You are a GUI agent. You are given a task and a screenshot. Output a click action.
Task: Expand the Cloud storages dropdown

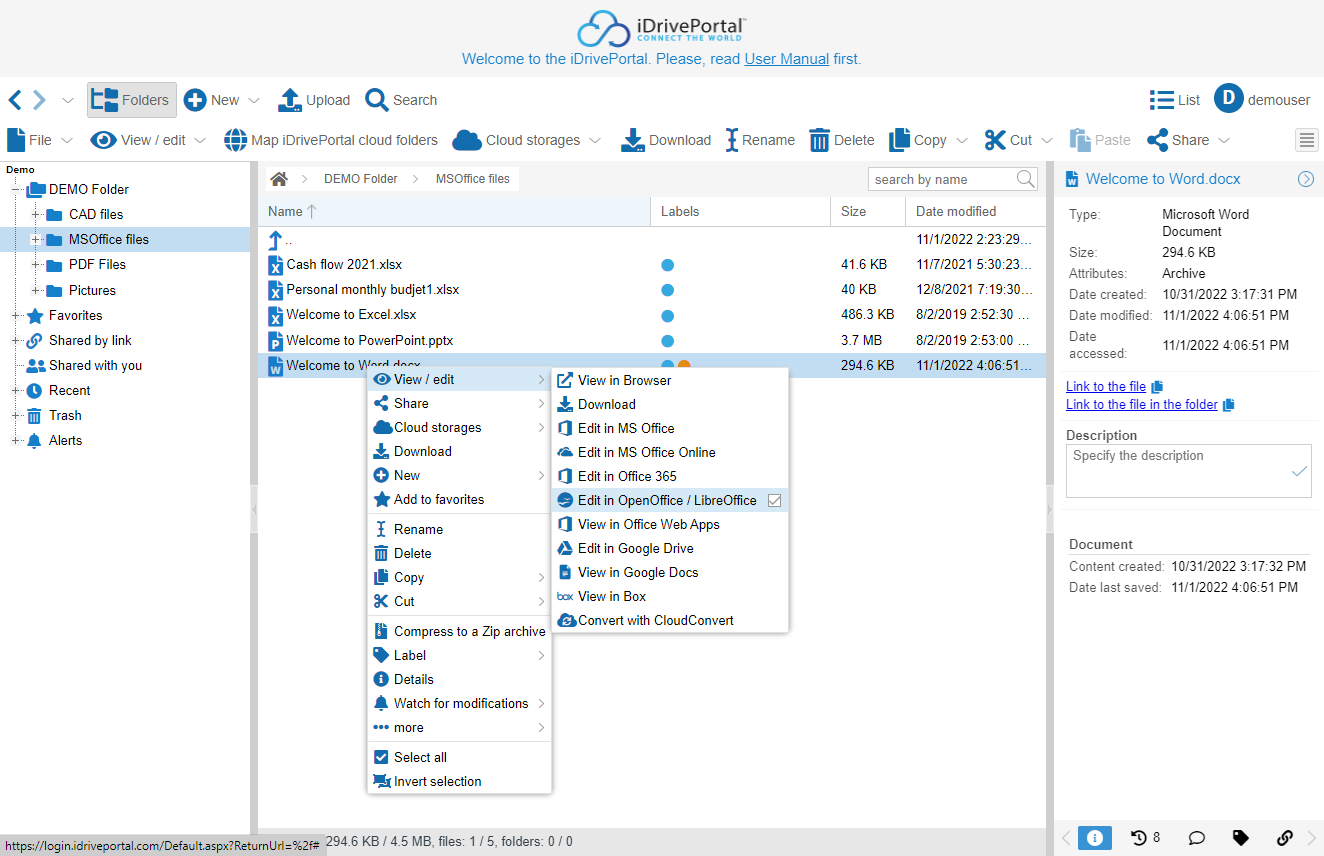(595, 141)
